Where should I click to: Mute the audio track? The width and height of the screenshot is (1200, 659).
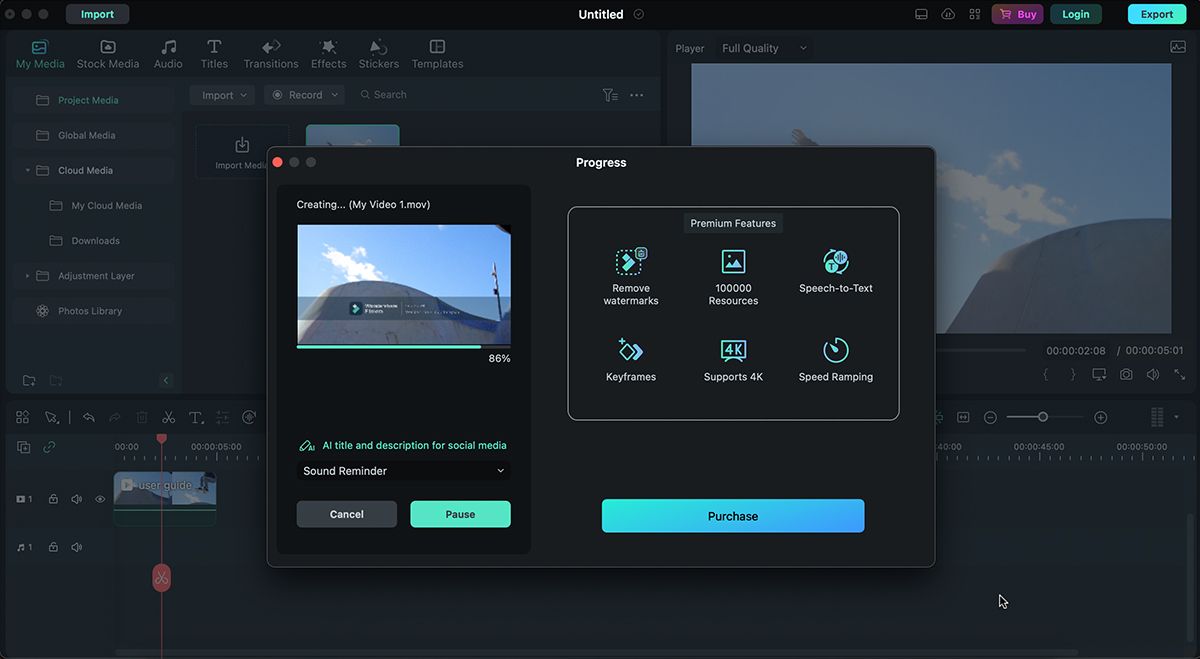click(x=76, y=547)
